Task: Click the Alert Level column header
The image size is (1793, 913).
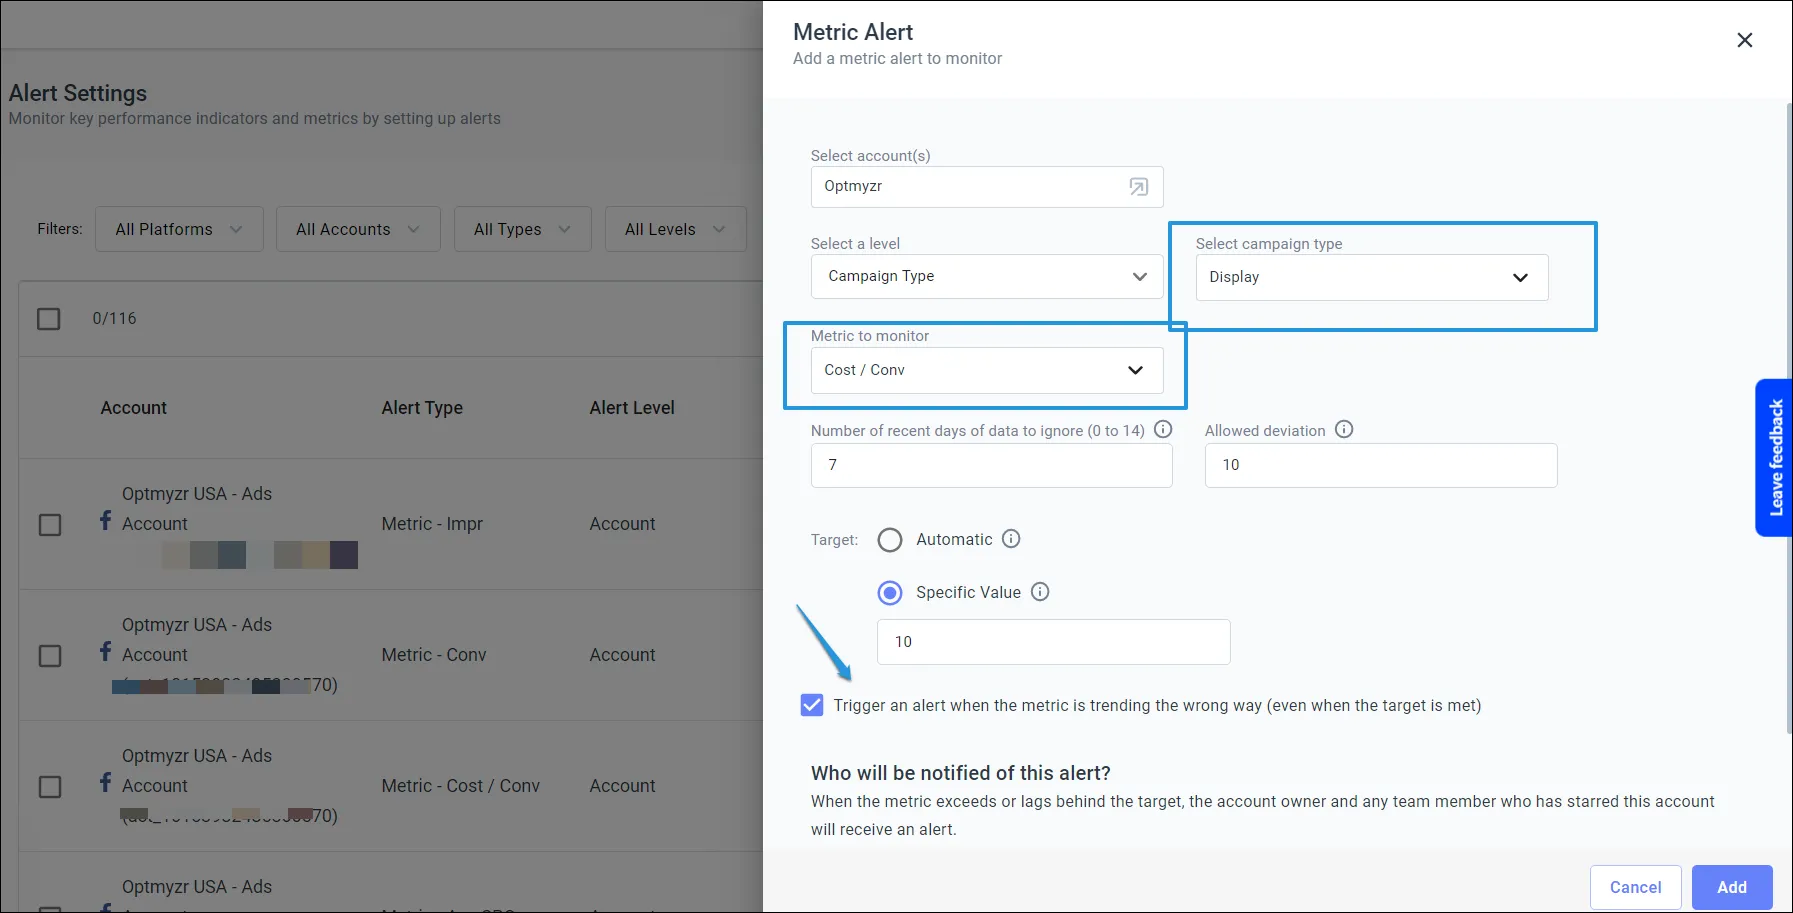Action: [632, 408]
